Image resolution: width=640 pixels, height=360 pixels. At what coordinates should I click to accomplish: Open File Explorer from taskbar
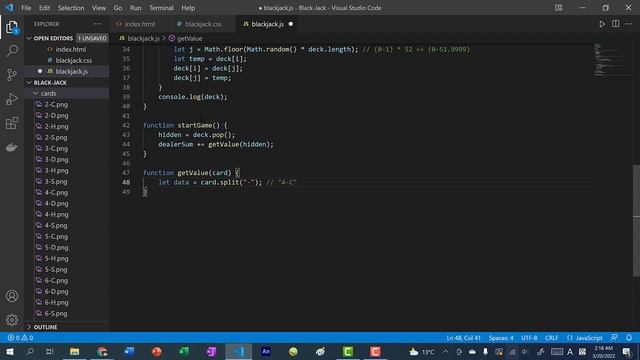pos(75,351)
